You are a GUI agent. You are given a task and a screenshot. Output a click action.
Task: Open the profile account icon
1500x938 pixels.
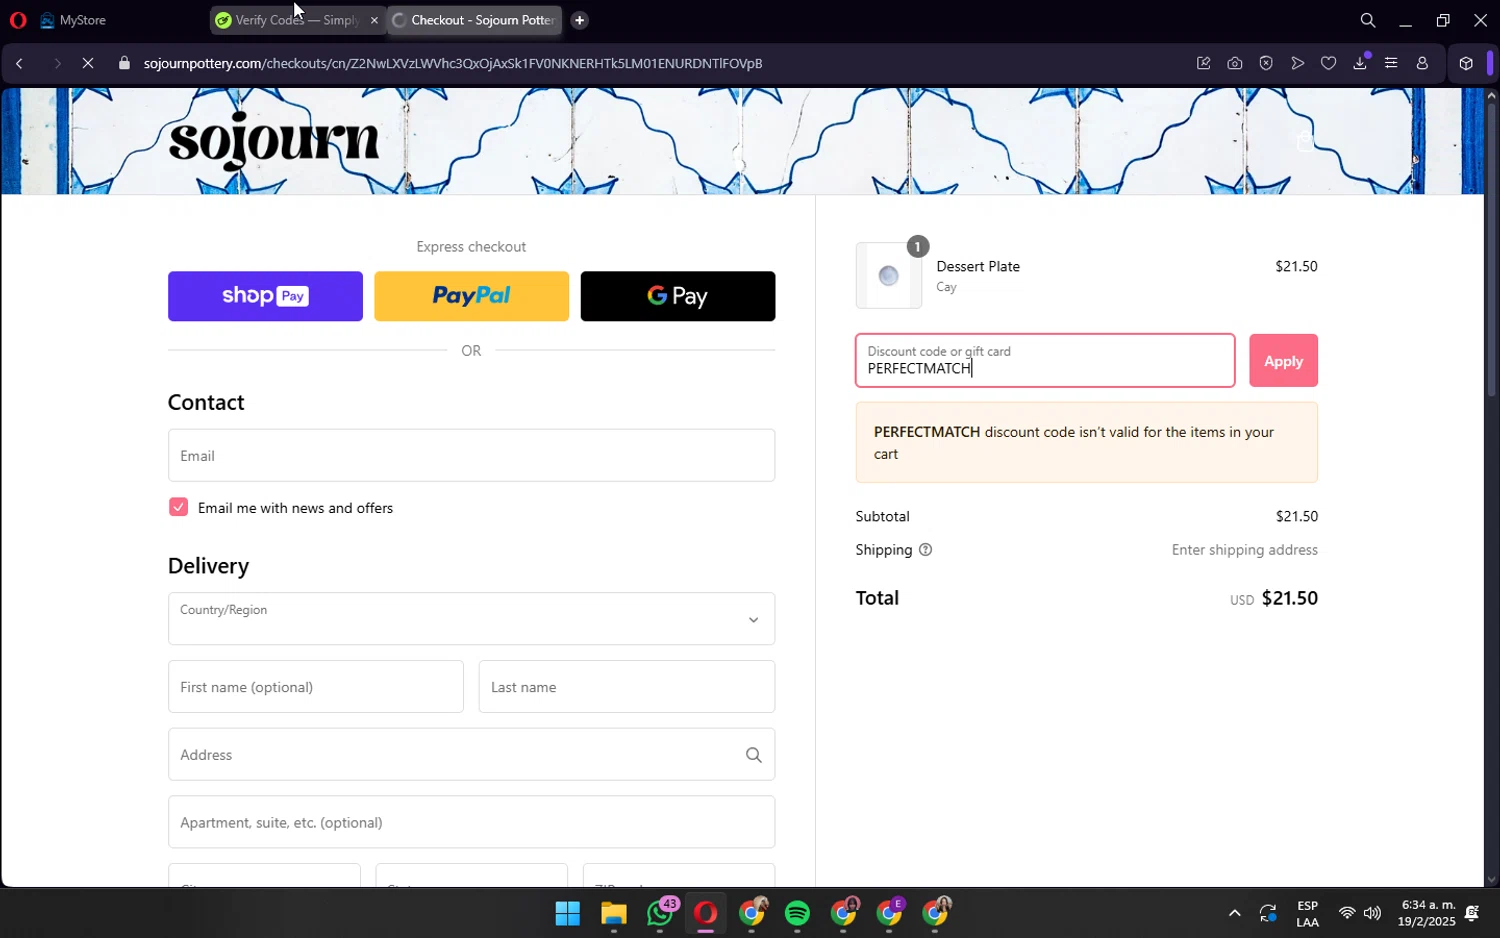[x=1422, y=63]
